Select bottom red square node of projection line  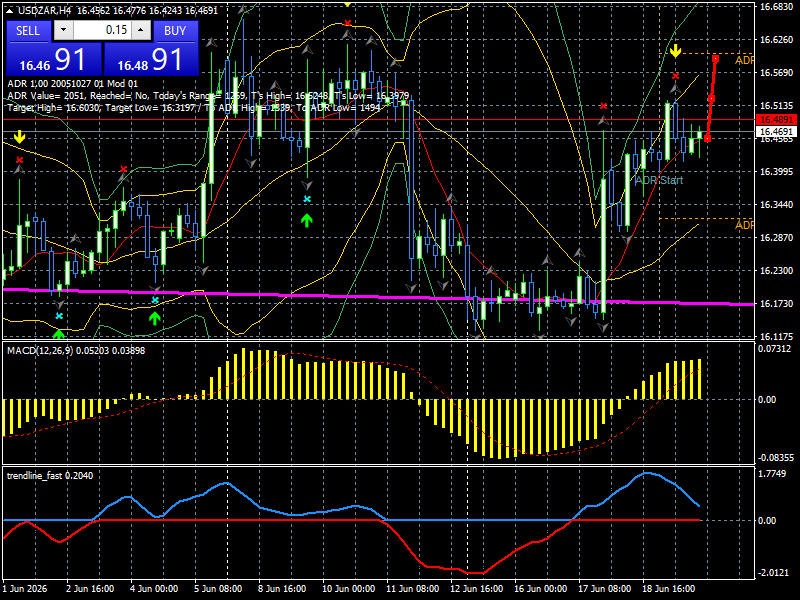pos(707,138)
